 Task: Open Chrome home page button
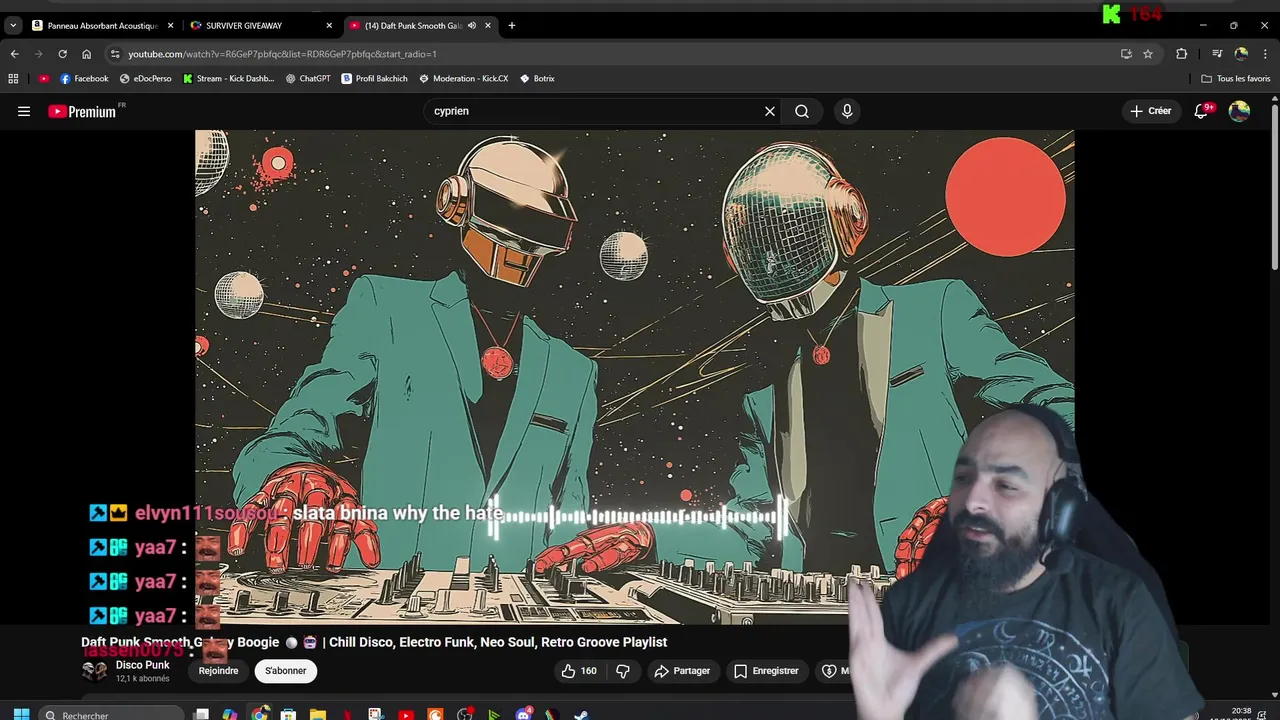(86, 54)
